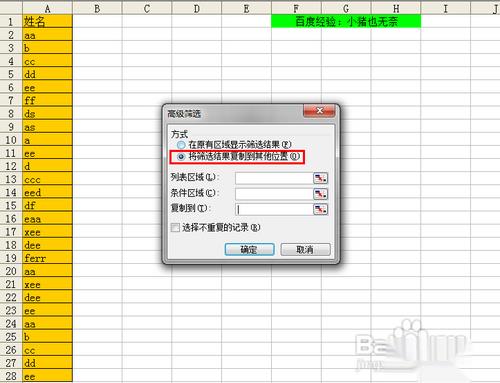Click cell A10 containing a
Viewport: 500px width, 383px height.
click(x=47, y=140)
